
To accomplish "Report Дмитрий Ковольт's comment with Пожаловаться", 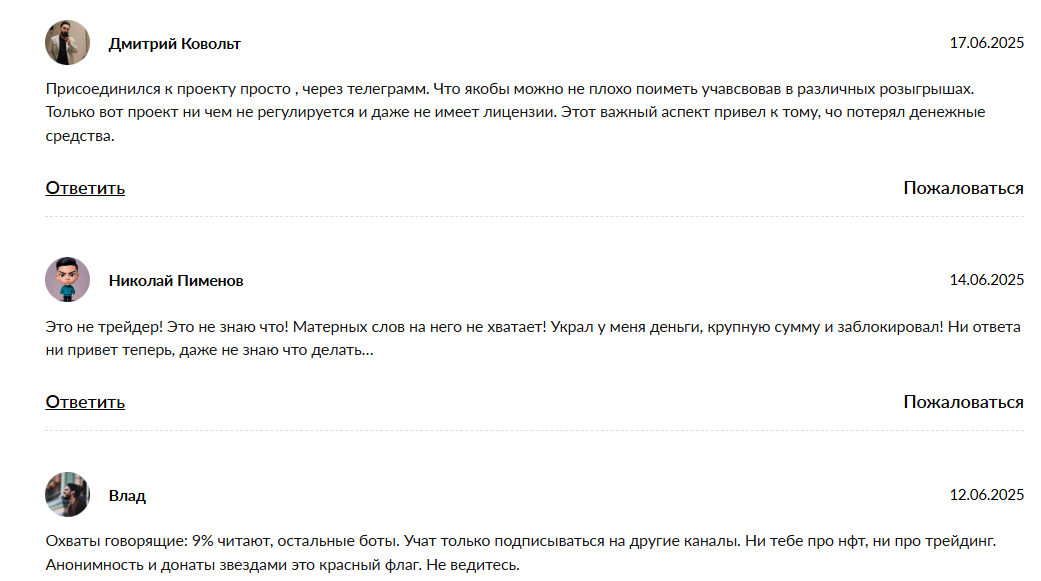I will coord(963,189).
